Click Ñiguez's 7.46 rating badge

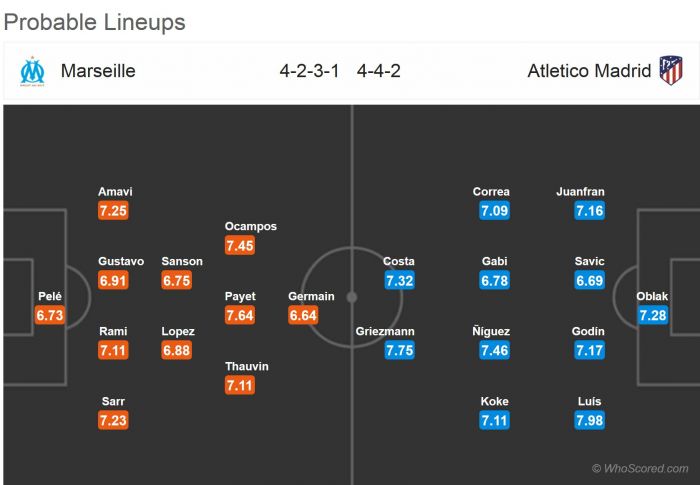click(x=495, y=351)
